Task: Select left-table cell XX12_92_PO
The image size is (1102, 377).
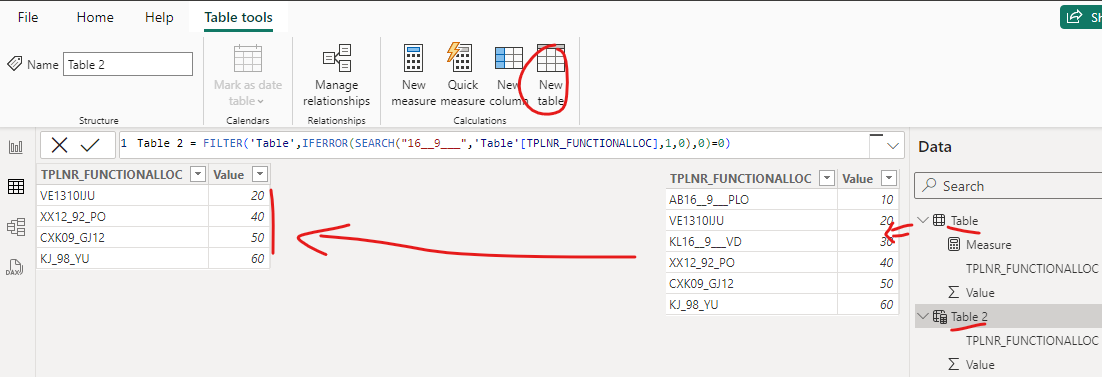Action: pos(122,217)
